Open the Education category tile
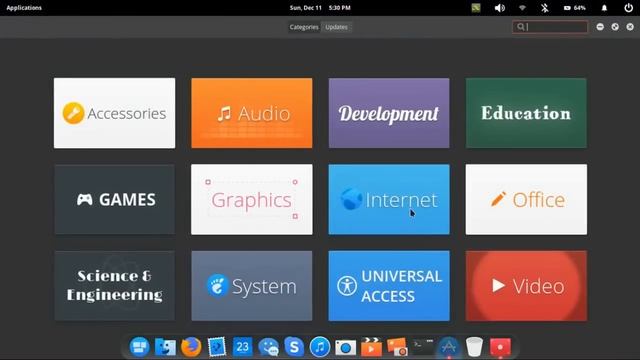Image resolution: width=640 pixels, height=360 pixels. (x=526, y=113)
